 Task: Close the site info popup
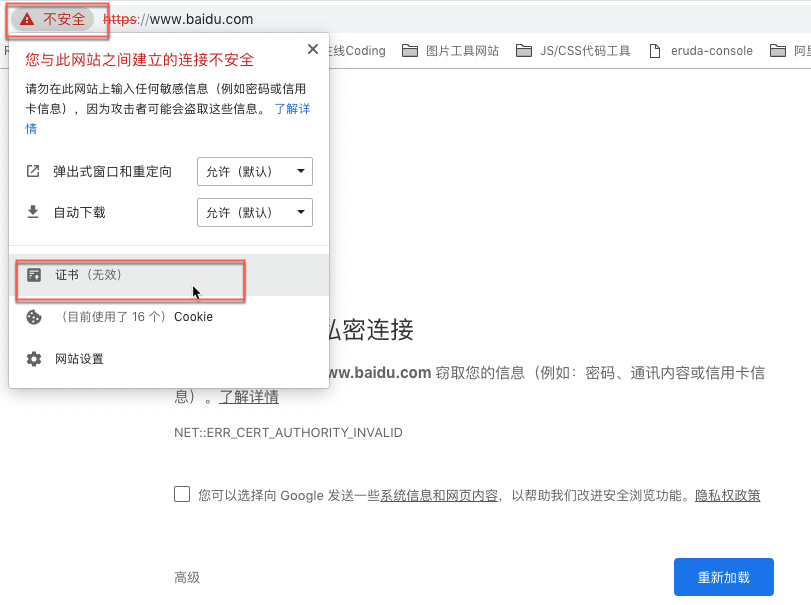[x=312, y=49]
